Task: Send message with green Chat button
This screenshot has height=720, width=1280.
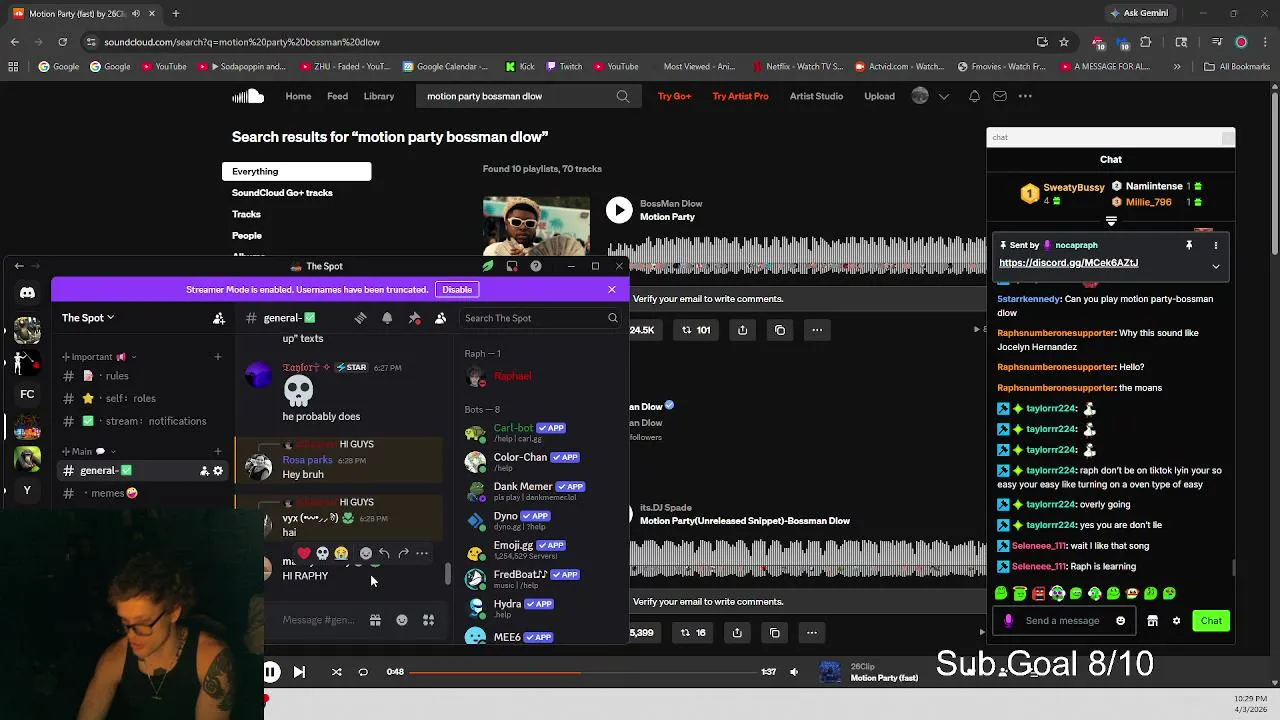Action: (1211, 621)
